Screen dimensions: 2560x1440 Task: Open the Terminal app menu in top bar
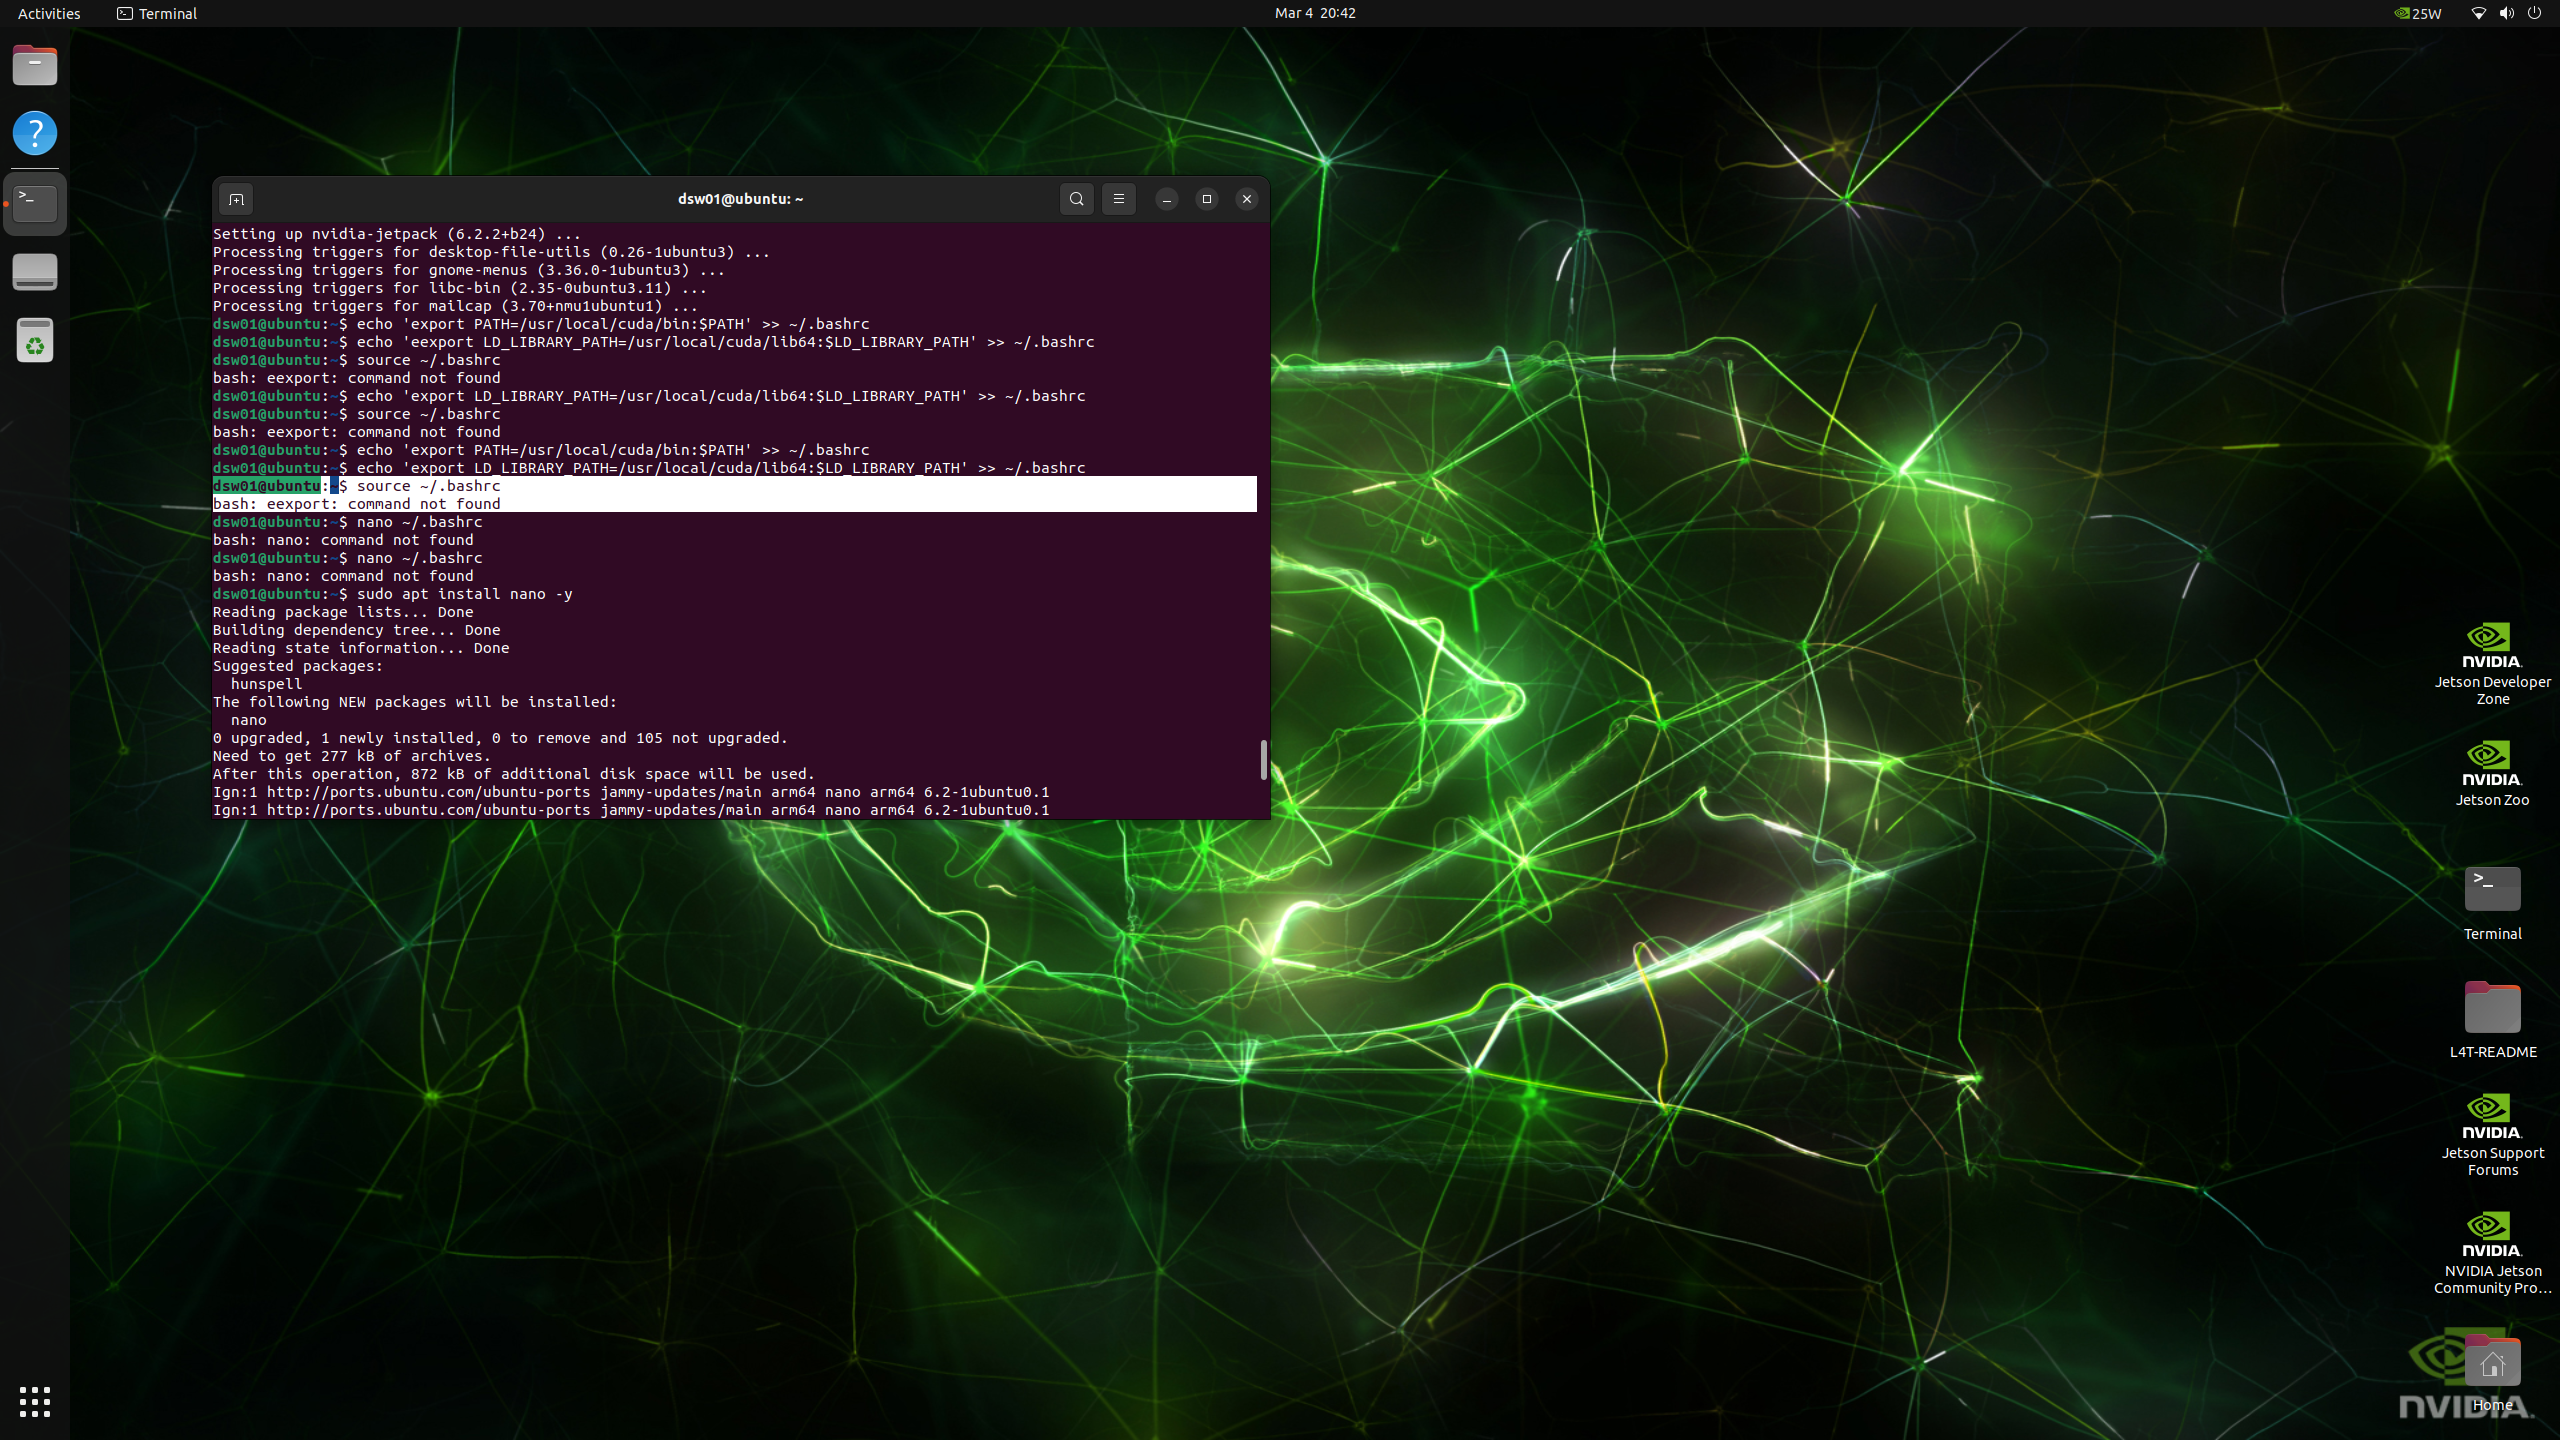pyautogui.click(x=157, y=13)
